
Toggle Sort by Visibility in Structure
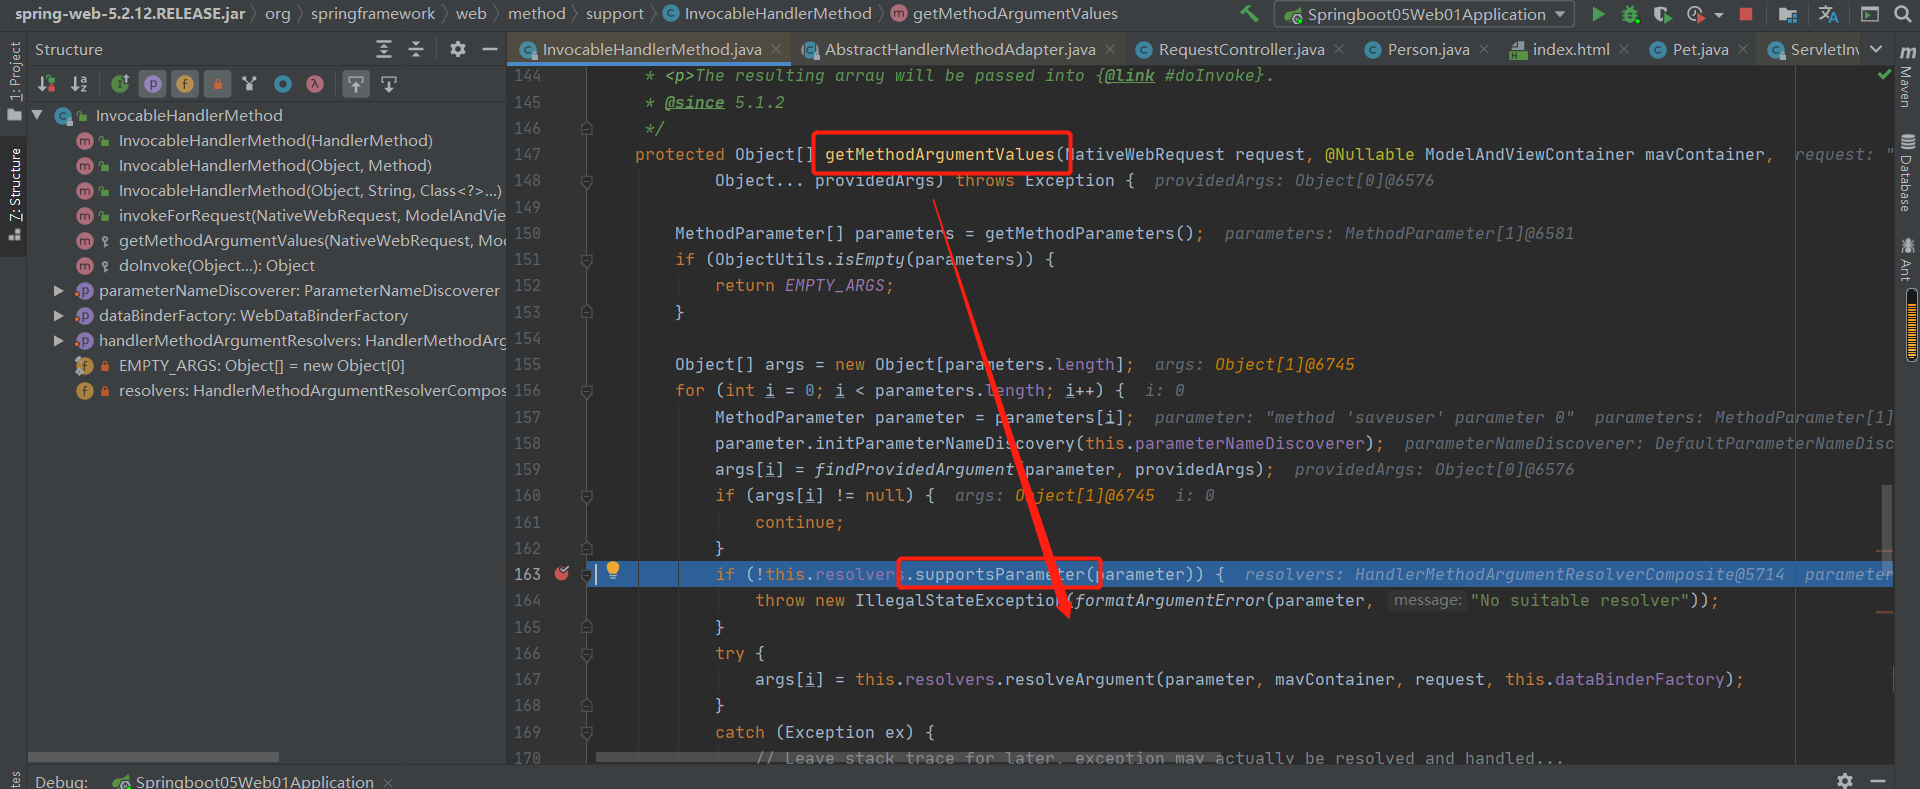(46, 84)
